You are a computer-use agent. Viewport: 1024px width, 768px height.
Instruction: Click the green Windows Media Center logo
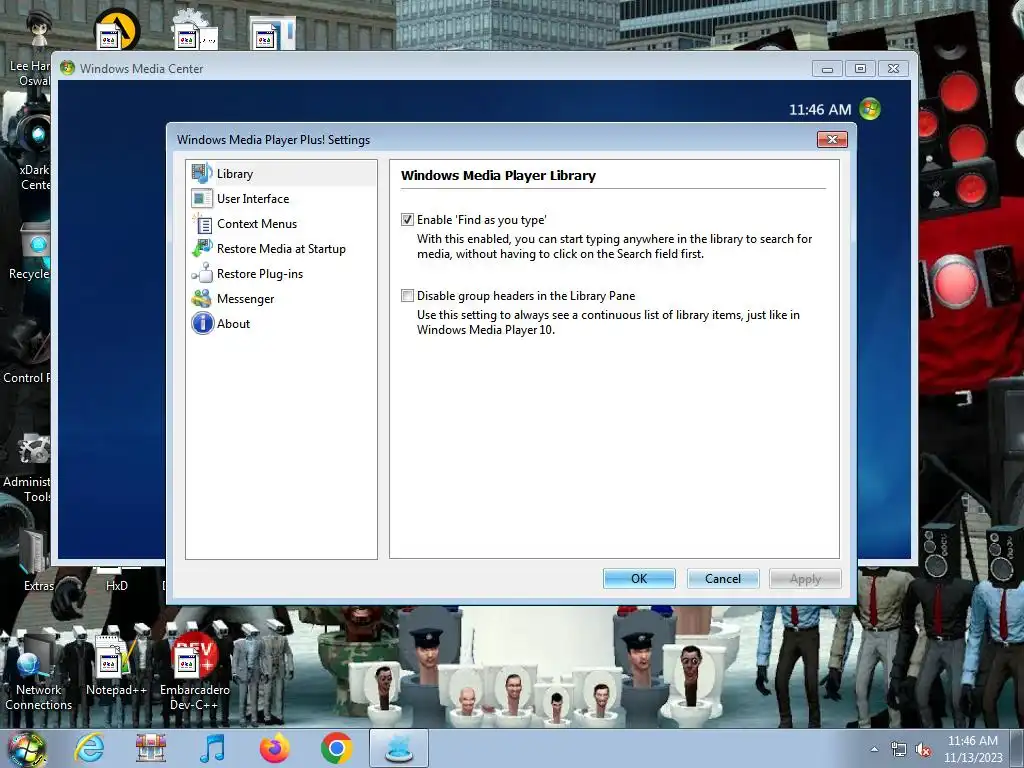click(x=870, y=109)
